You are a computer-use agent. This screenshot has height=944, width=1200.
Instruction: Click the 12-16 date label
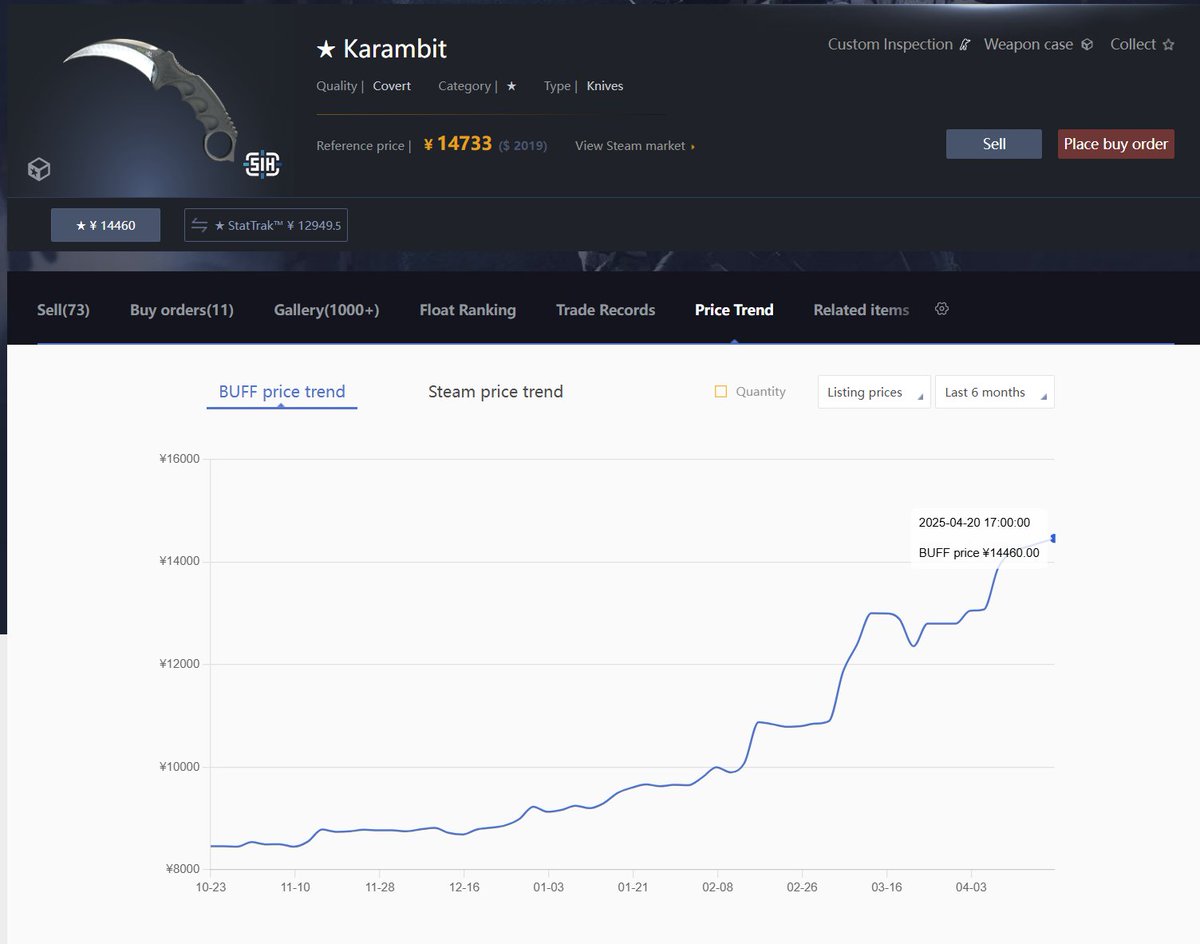tap(465, 887)
